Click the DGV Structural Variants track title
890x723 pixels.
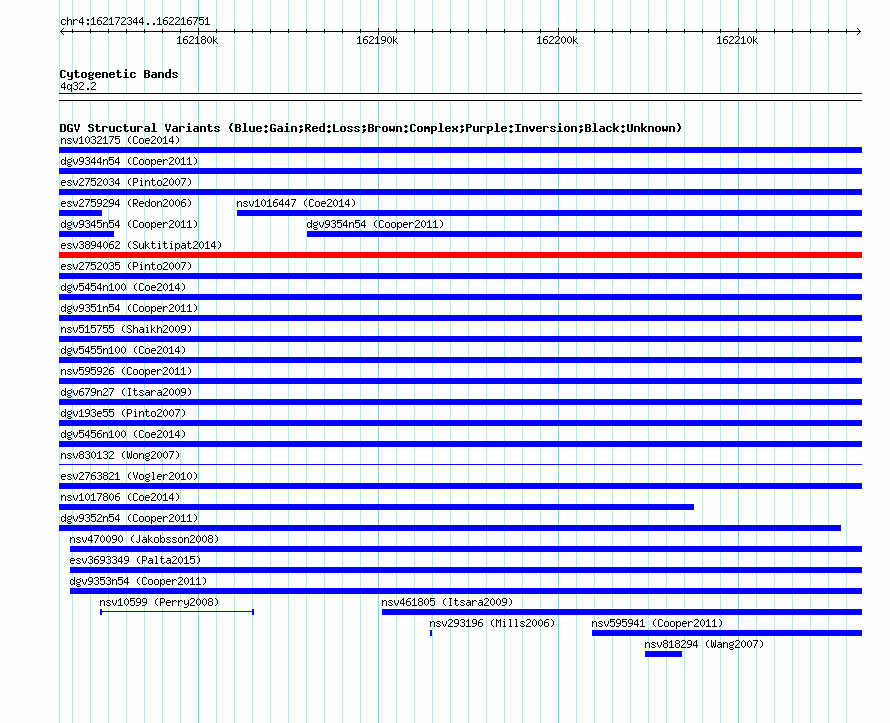[x=370, y=128]
